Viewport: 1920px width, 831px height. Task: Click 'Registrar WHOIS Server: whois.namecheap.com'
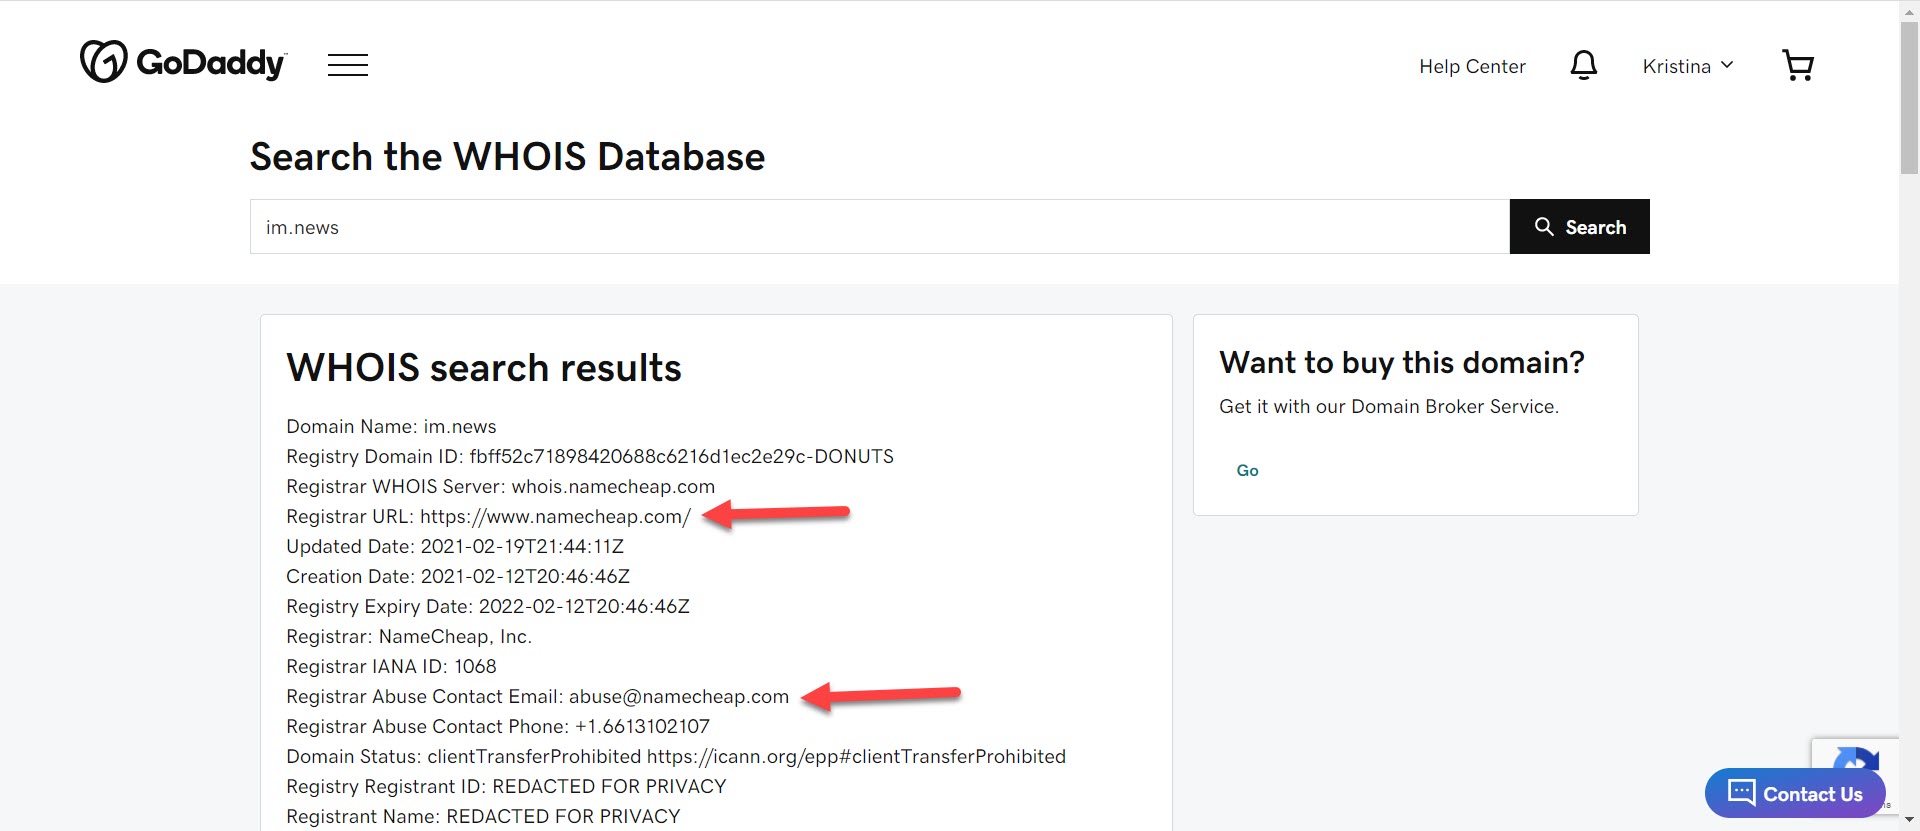coord(500,486)
